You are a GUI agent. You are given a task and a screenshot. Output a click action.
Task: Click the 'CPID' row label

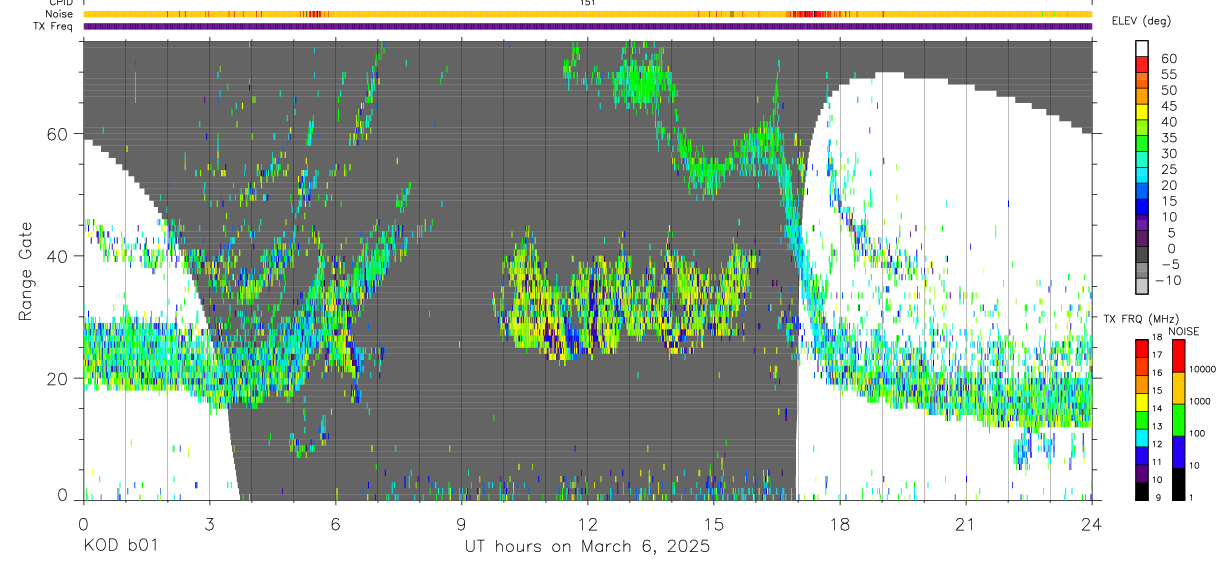pos(62,3)
